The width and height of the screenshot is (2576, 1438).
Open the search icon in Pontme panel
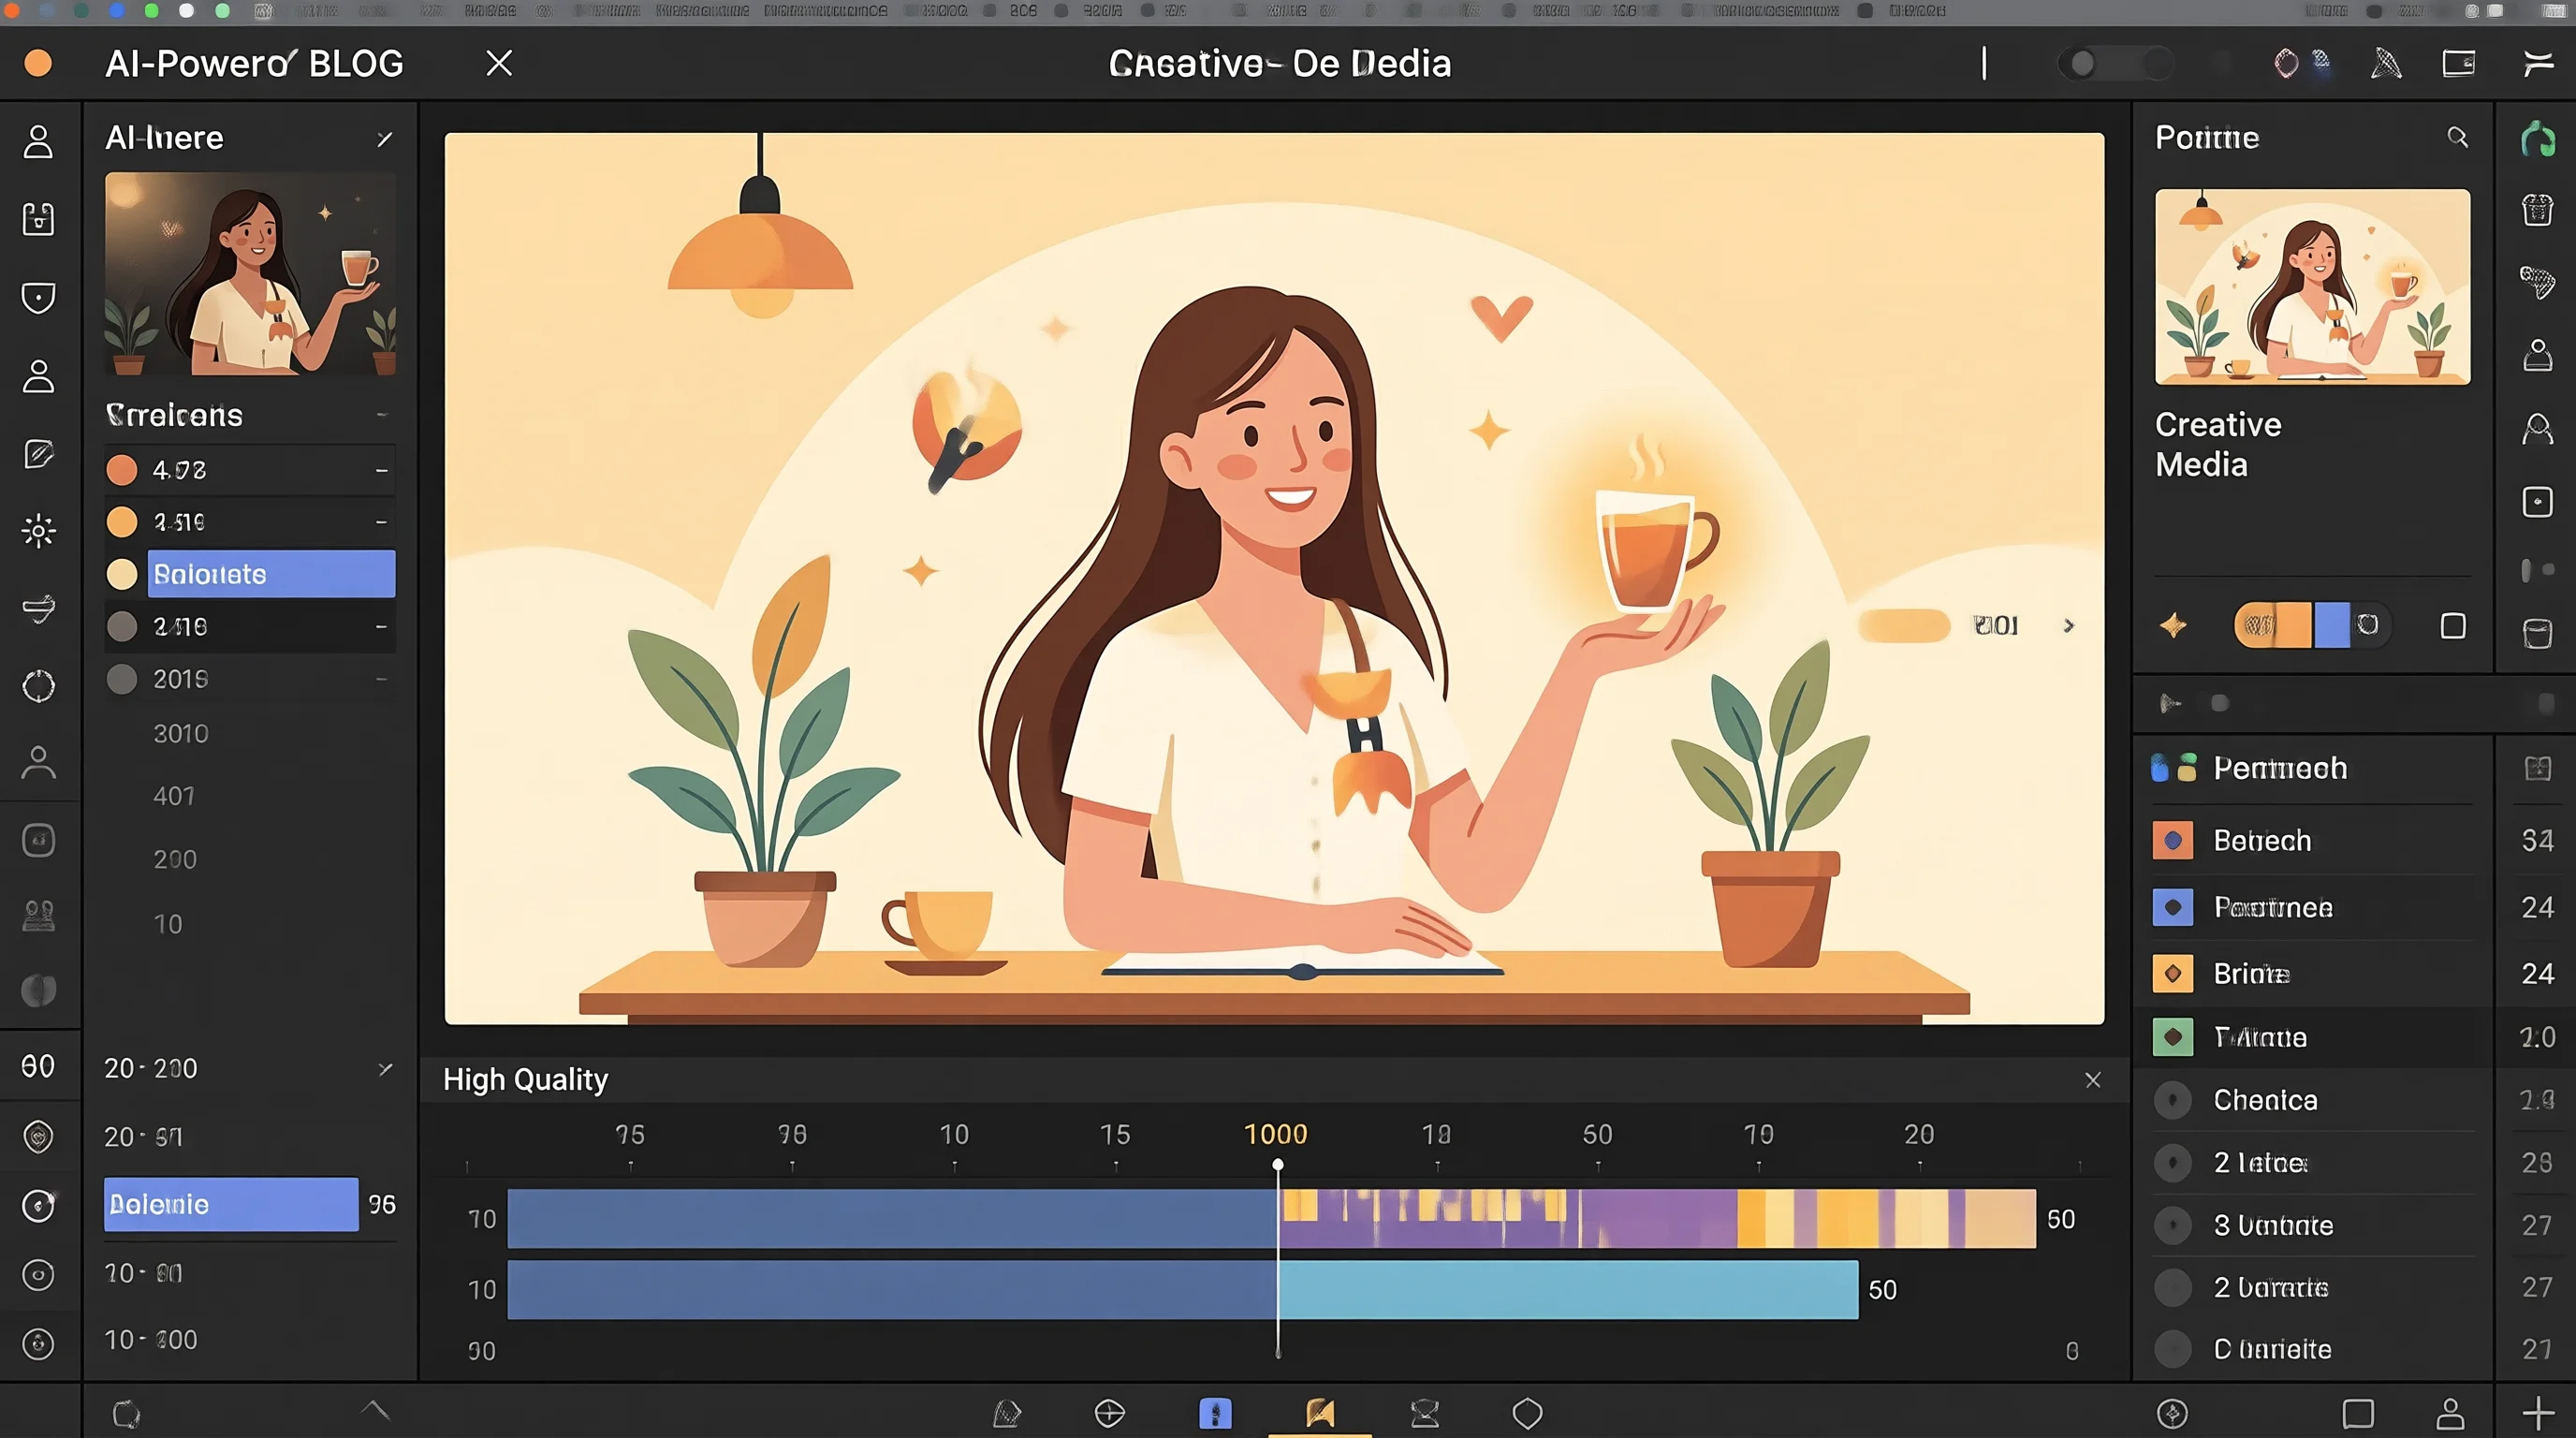2457,137
